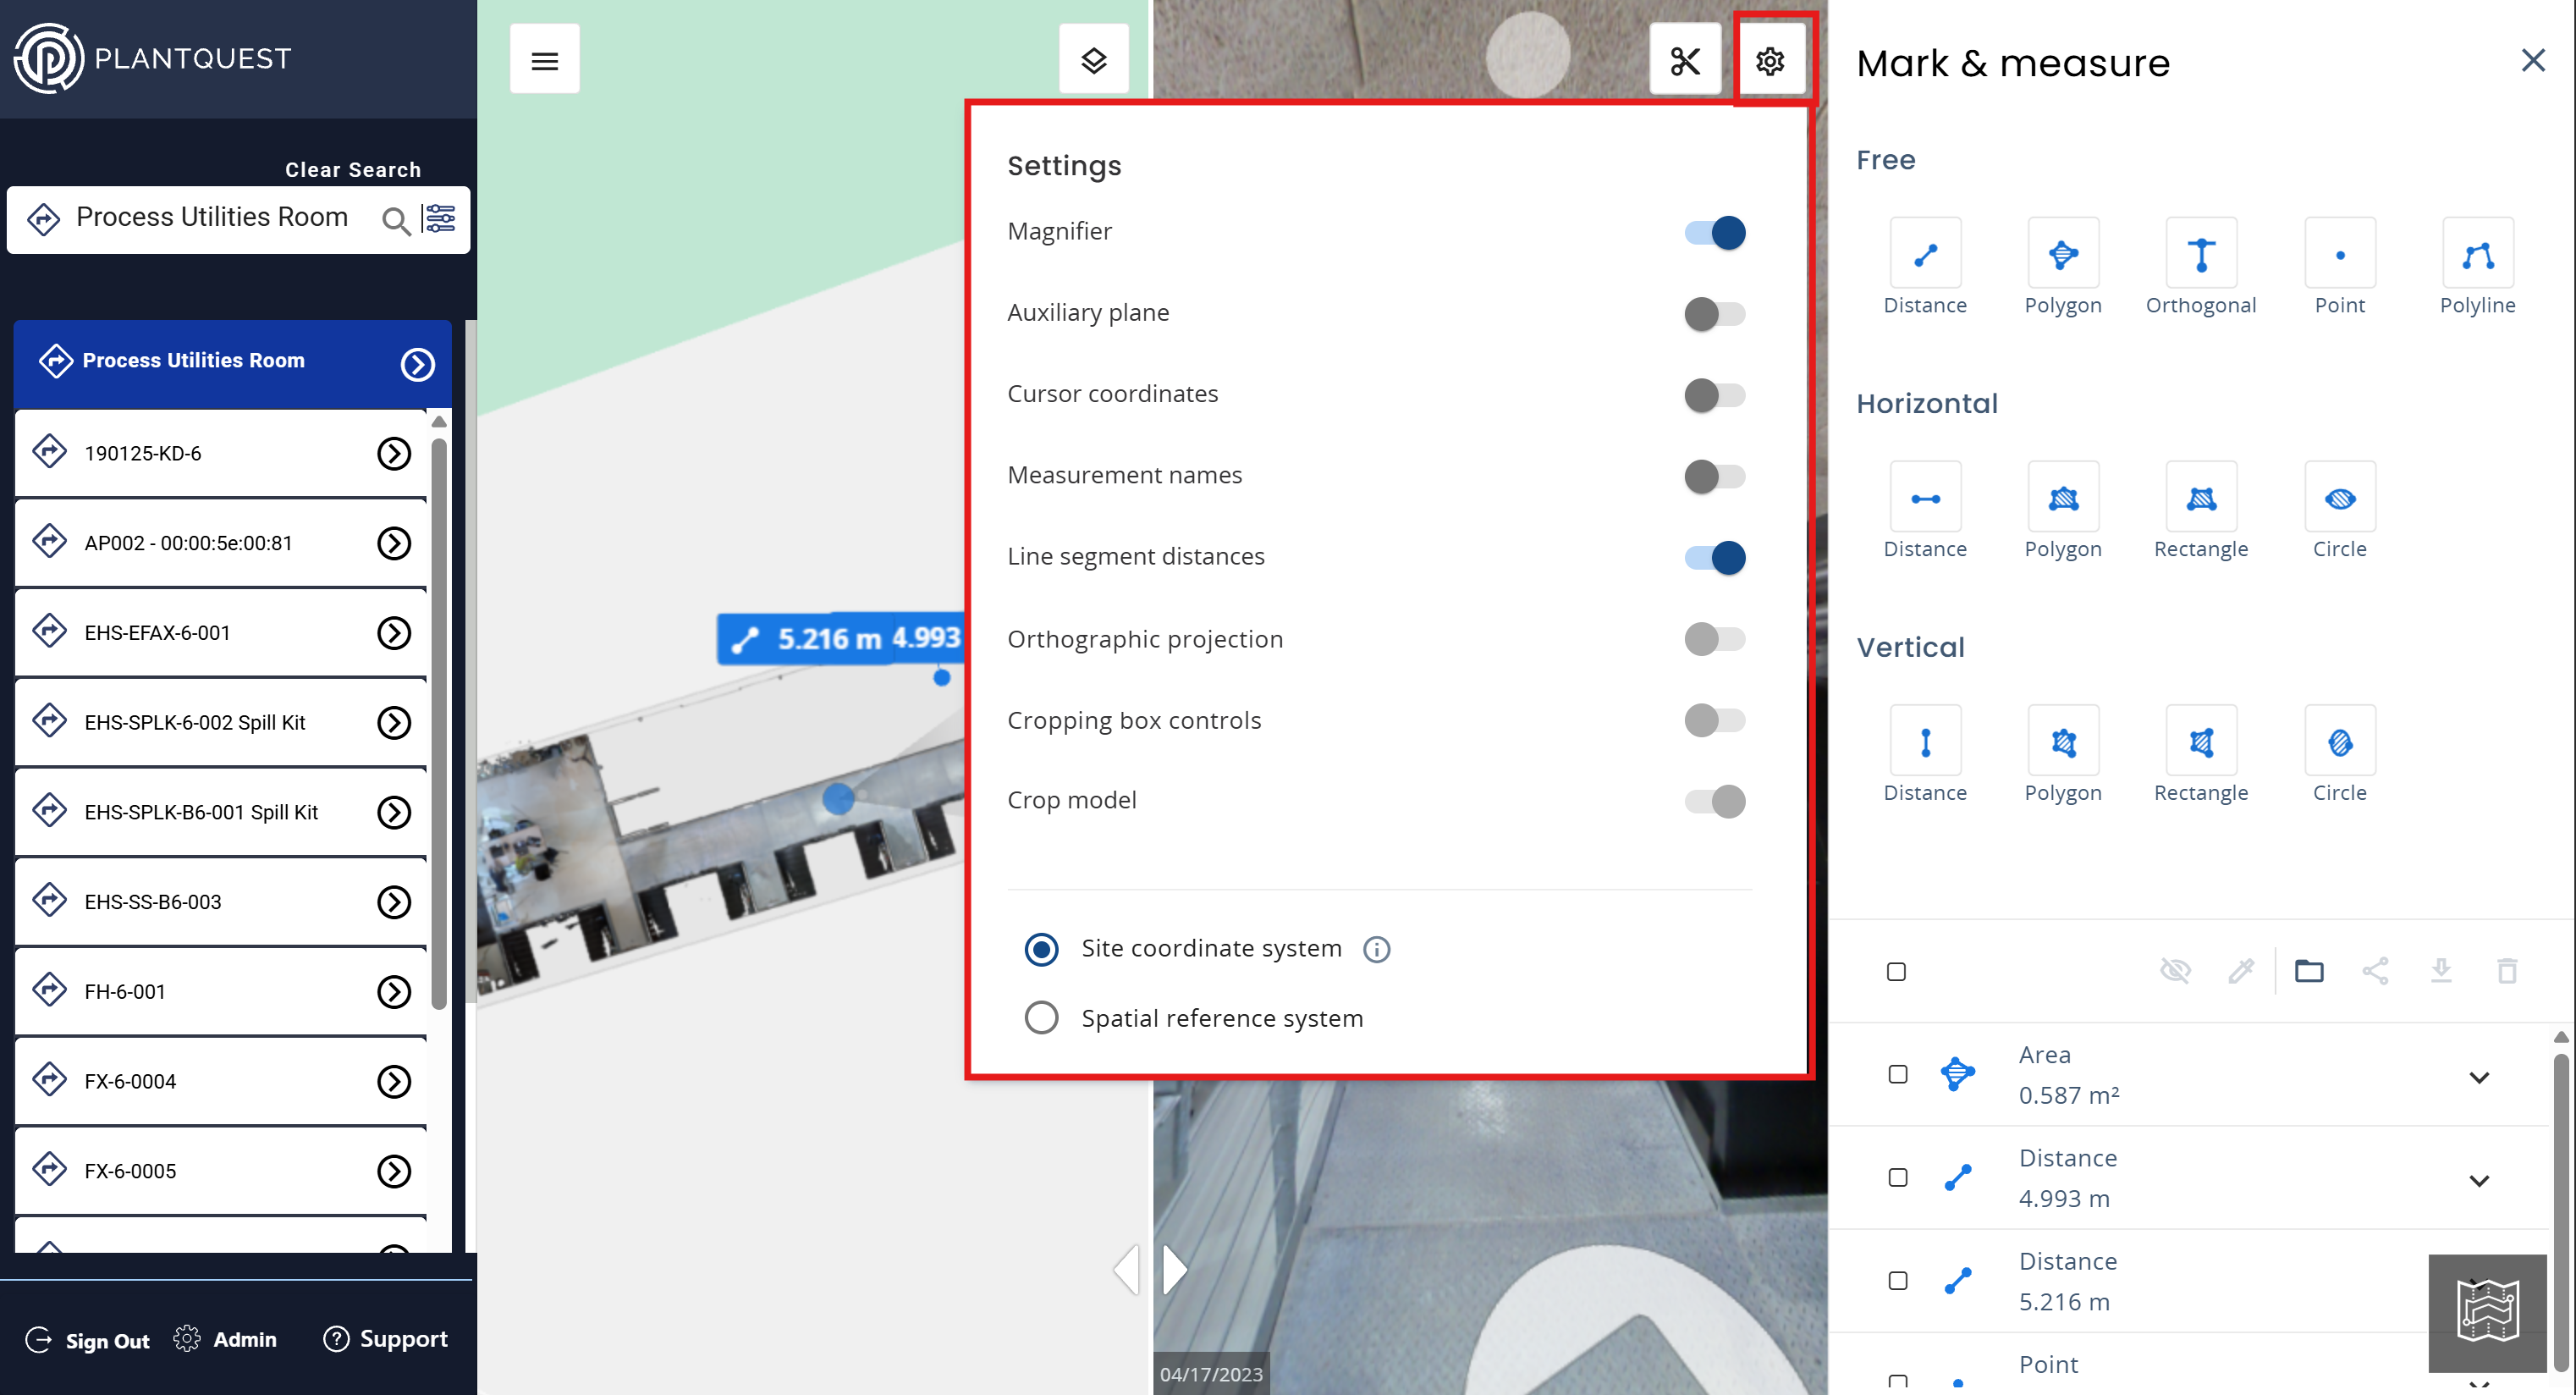Select the Free Polyline tool

pos(2476,254)
